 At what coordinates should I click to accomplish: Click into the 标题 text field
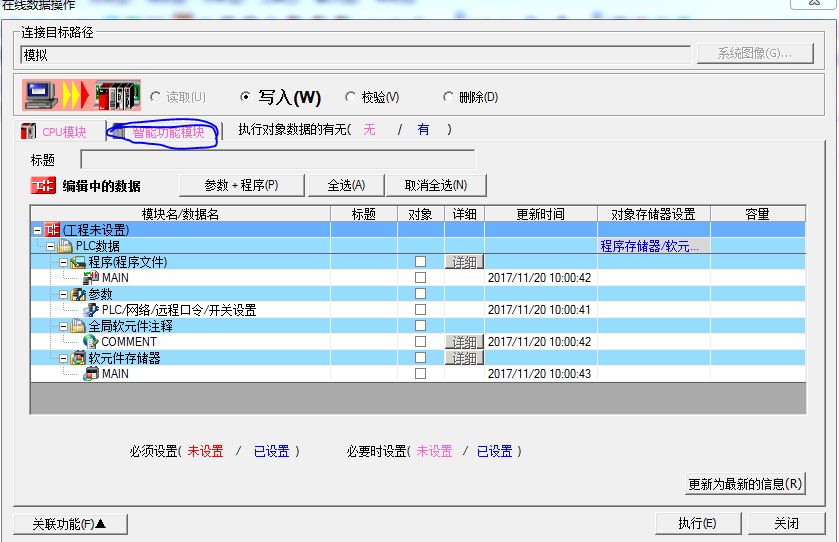tap(277, 159)
